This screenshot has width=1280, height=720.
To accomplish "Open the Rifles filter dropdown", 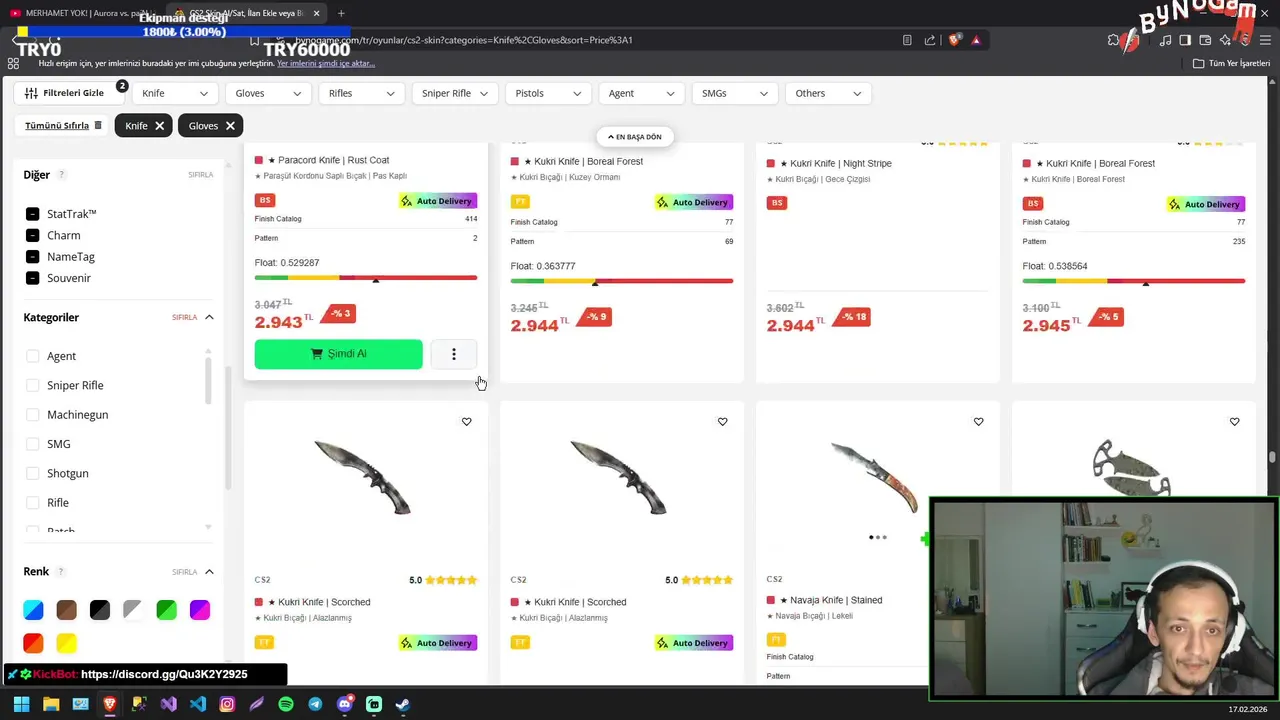I will click(x=362, y=93).
